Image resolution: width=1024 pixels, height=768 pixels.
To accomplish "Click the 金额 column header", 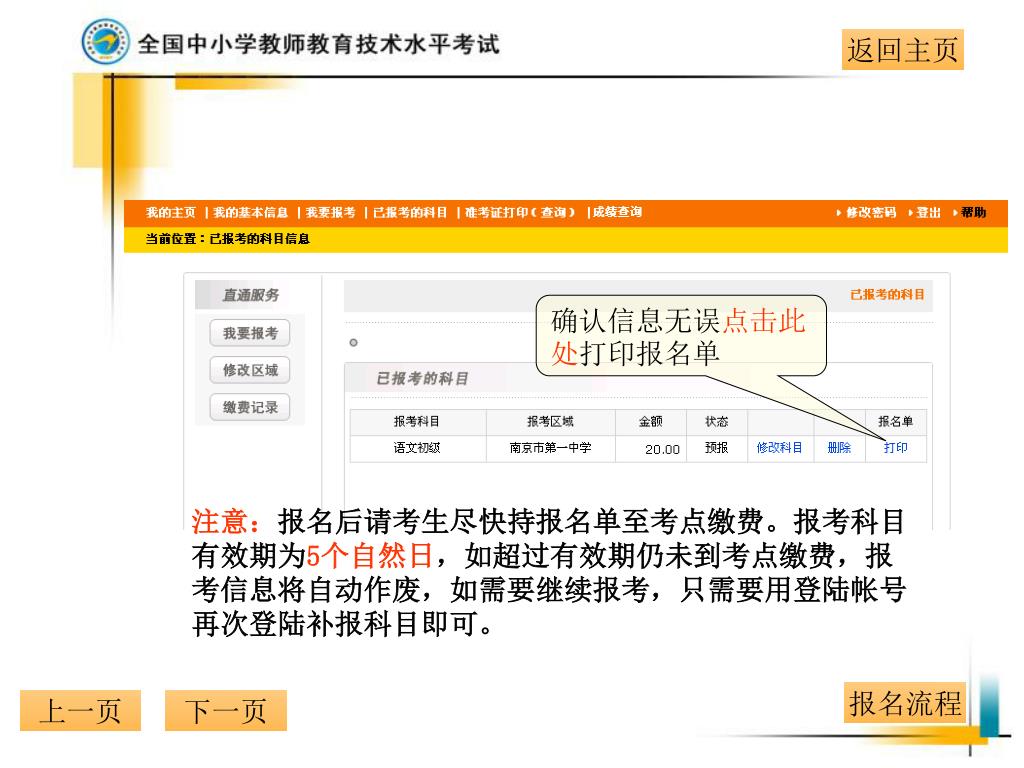I will [650, 422].
